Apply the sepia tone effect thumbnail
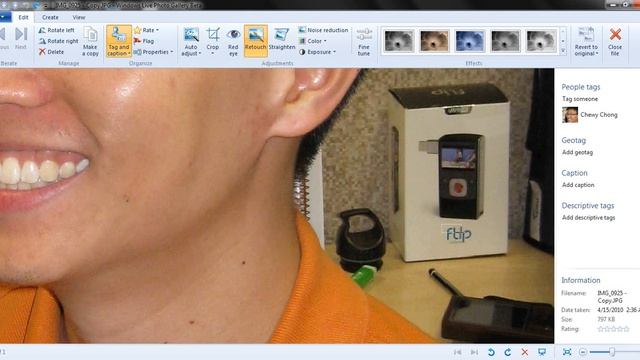This screenshot has width=640, height=360. (x=434, y=40)
